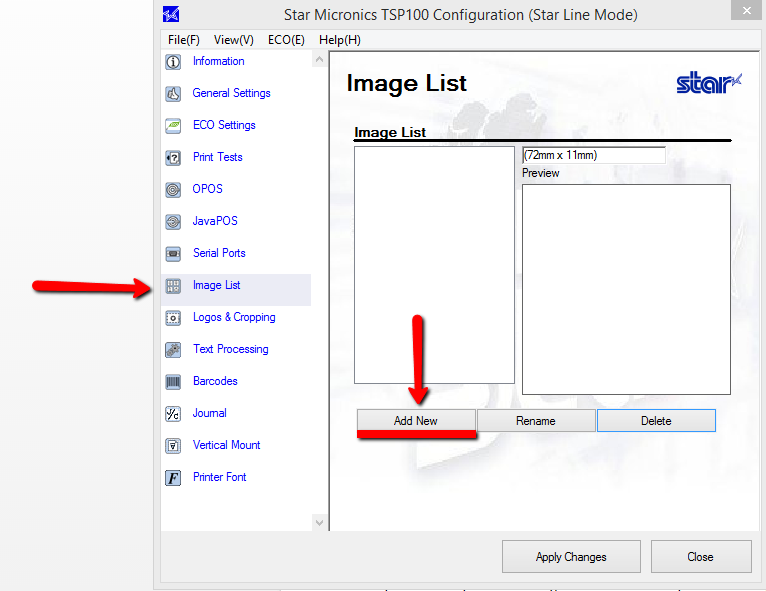Click the Logos & Cropping icon

[x=173, y=318]
